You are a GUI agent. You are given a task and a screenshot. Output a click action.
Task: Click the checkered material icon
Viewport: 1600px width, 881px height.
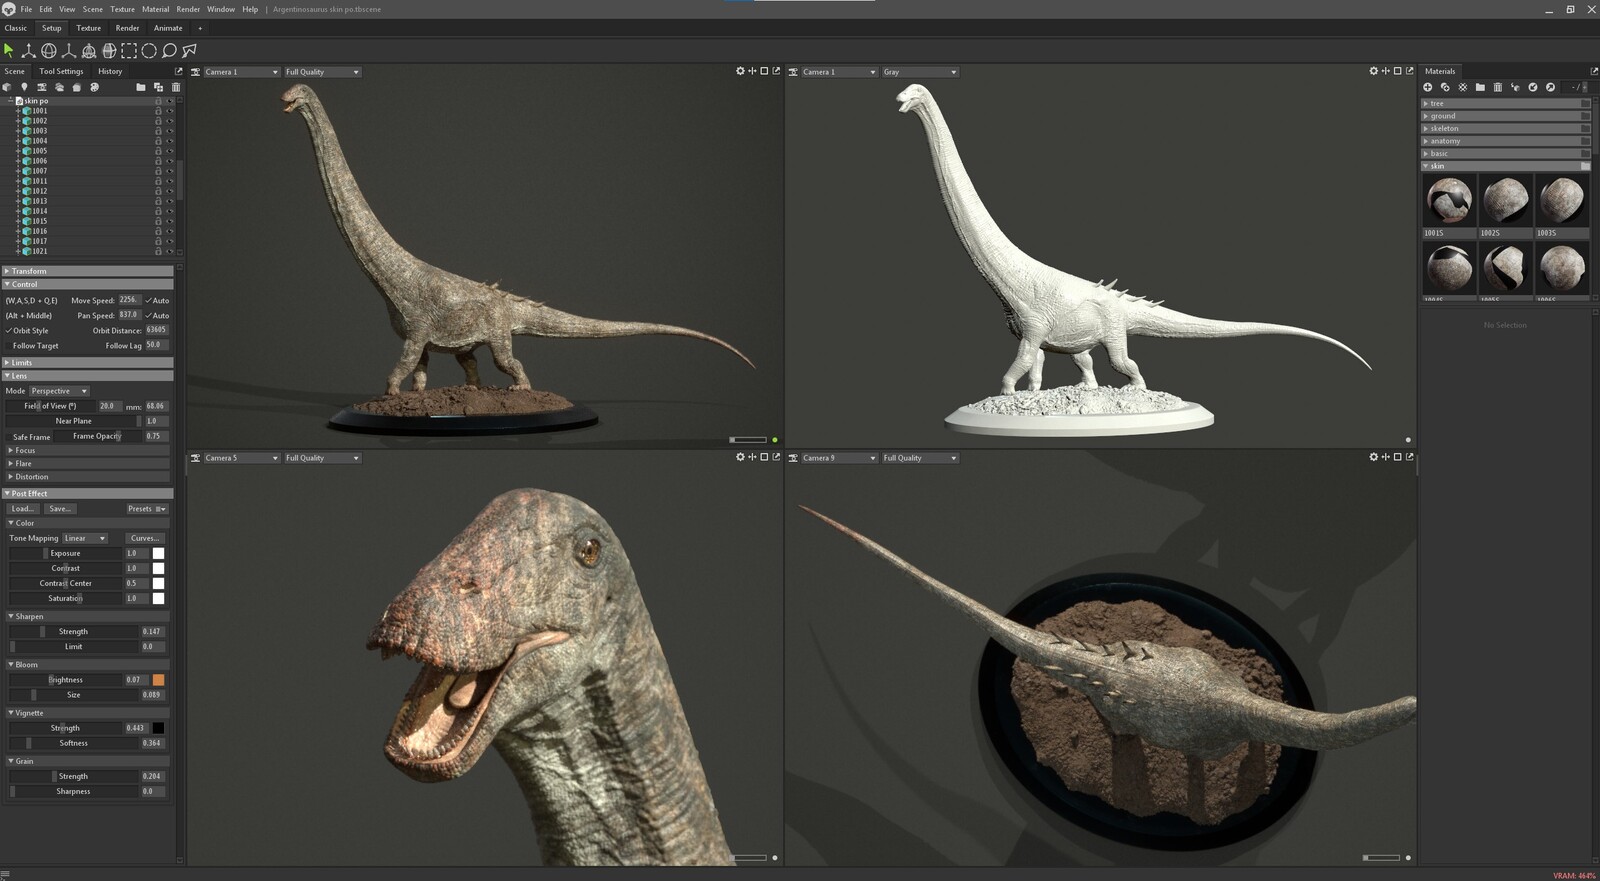coord(1463,87)
